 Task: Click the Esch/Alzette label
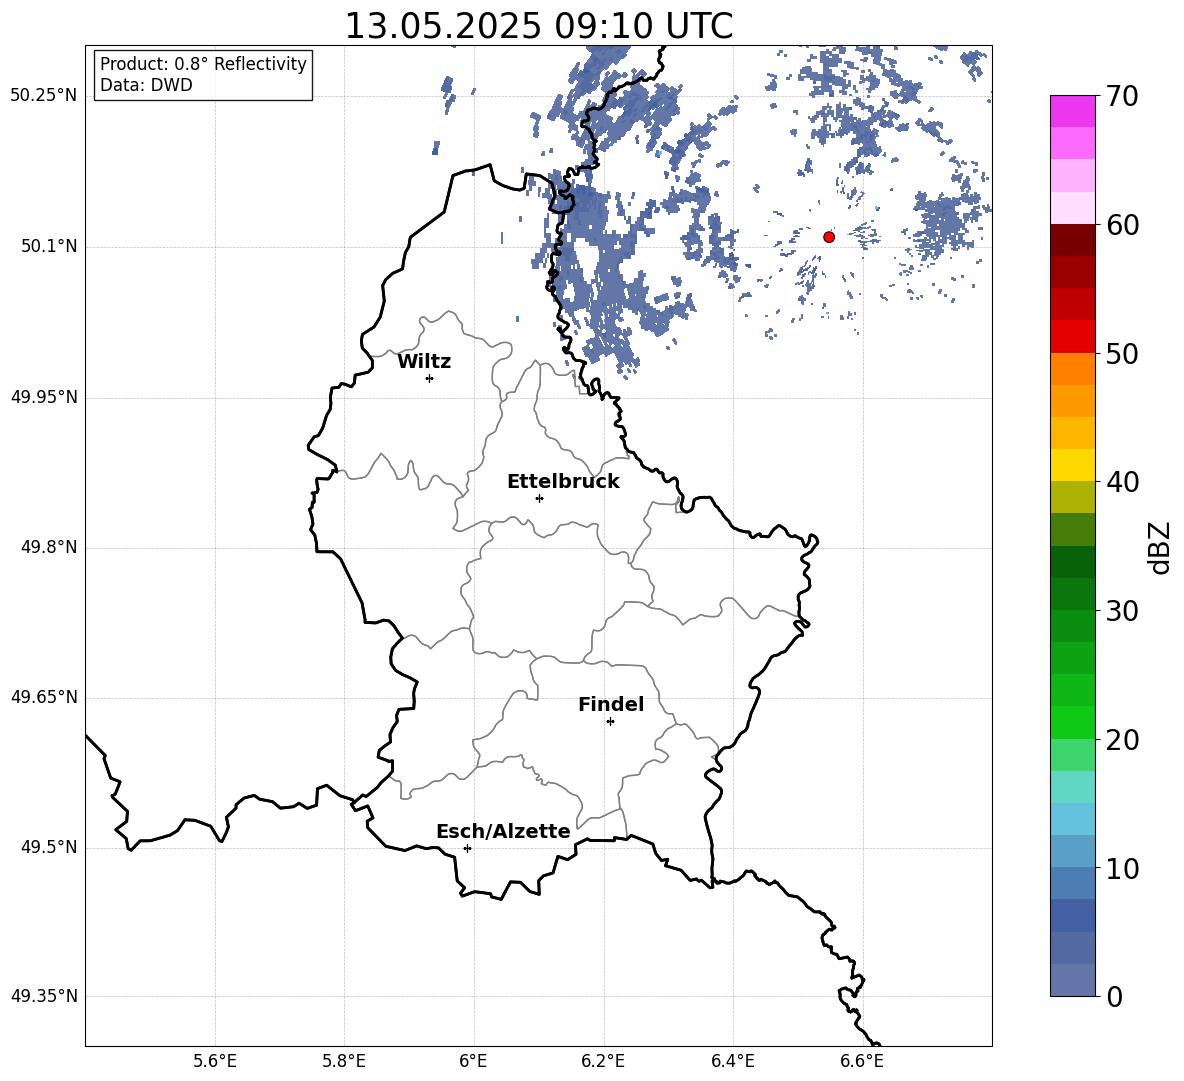[x=503, y=832]
